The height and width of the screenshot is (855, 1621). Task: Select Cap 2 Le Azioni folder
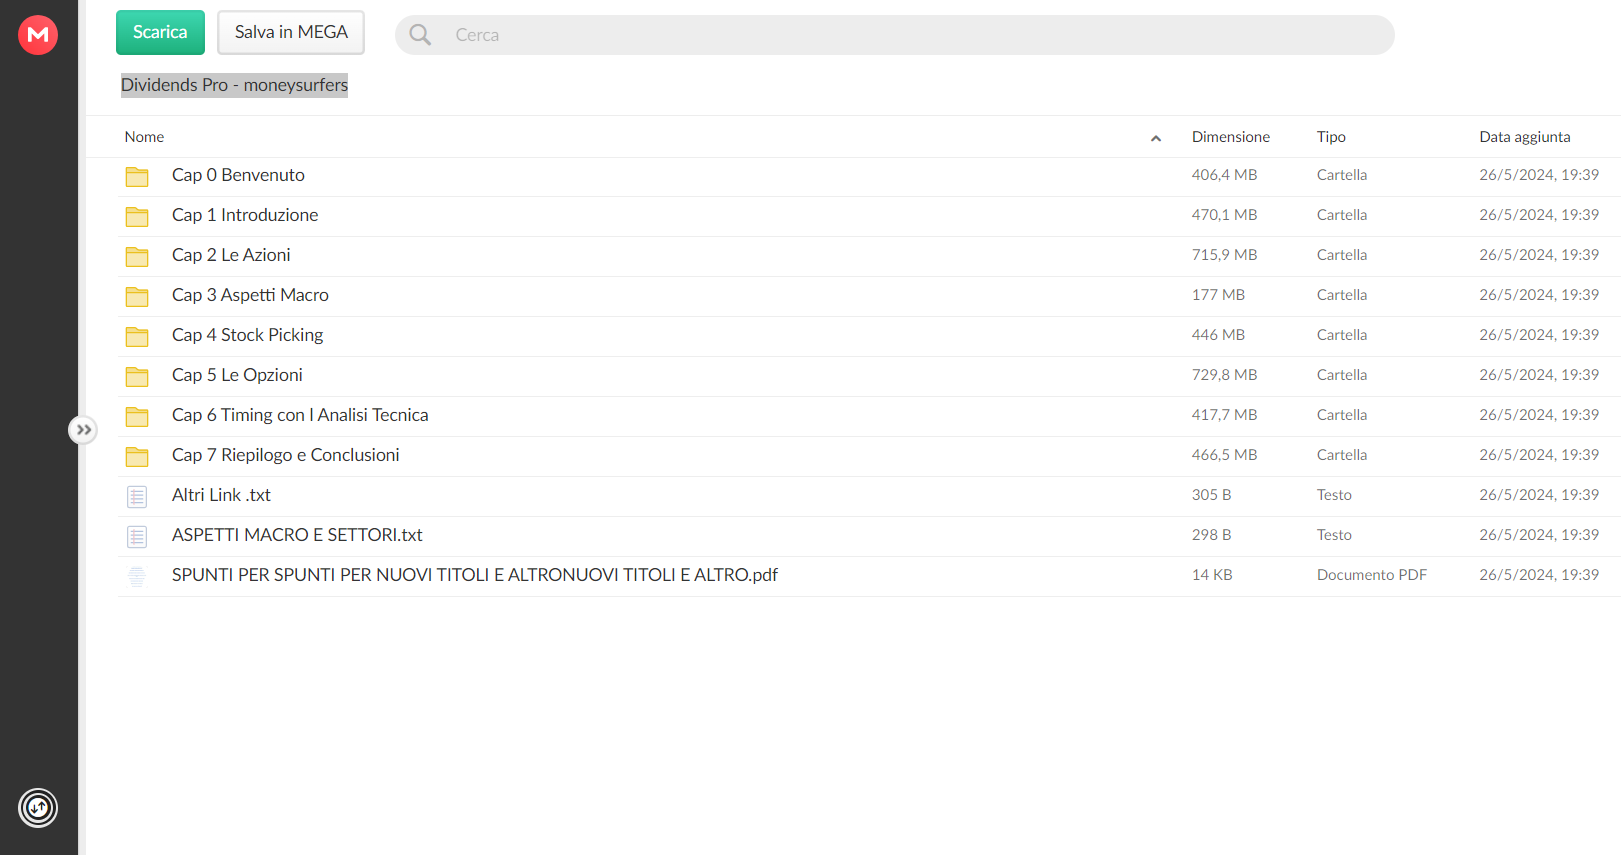231,255
